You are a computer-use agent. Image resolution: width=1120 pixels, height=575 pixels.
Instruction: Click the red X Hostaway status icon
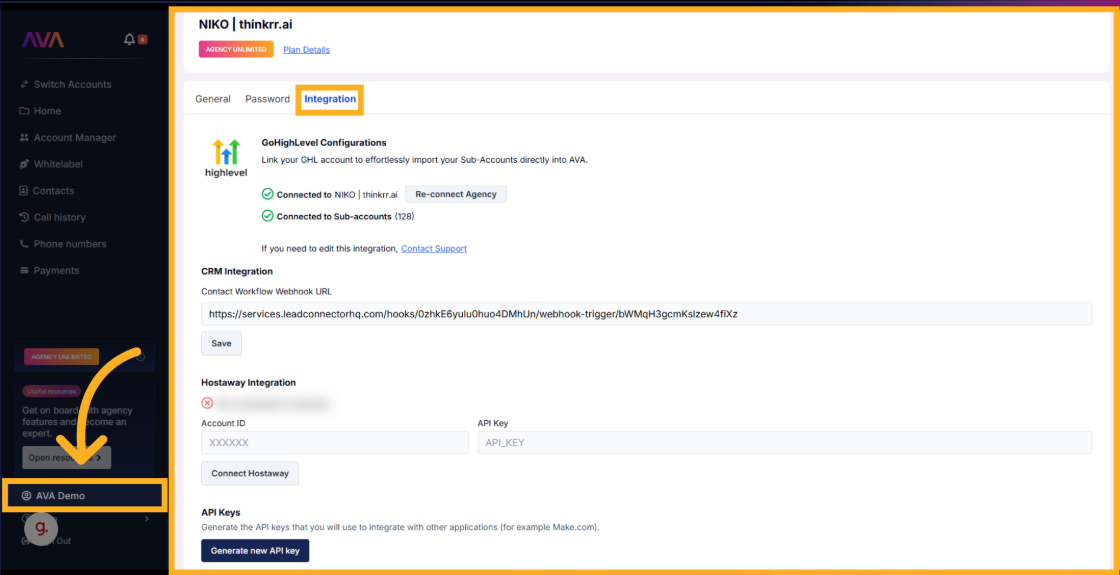208,404
